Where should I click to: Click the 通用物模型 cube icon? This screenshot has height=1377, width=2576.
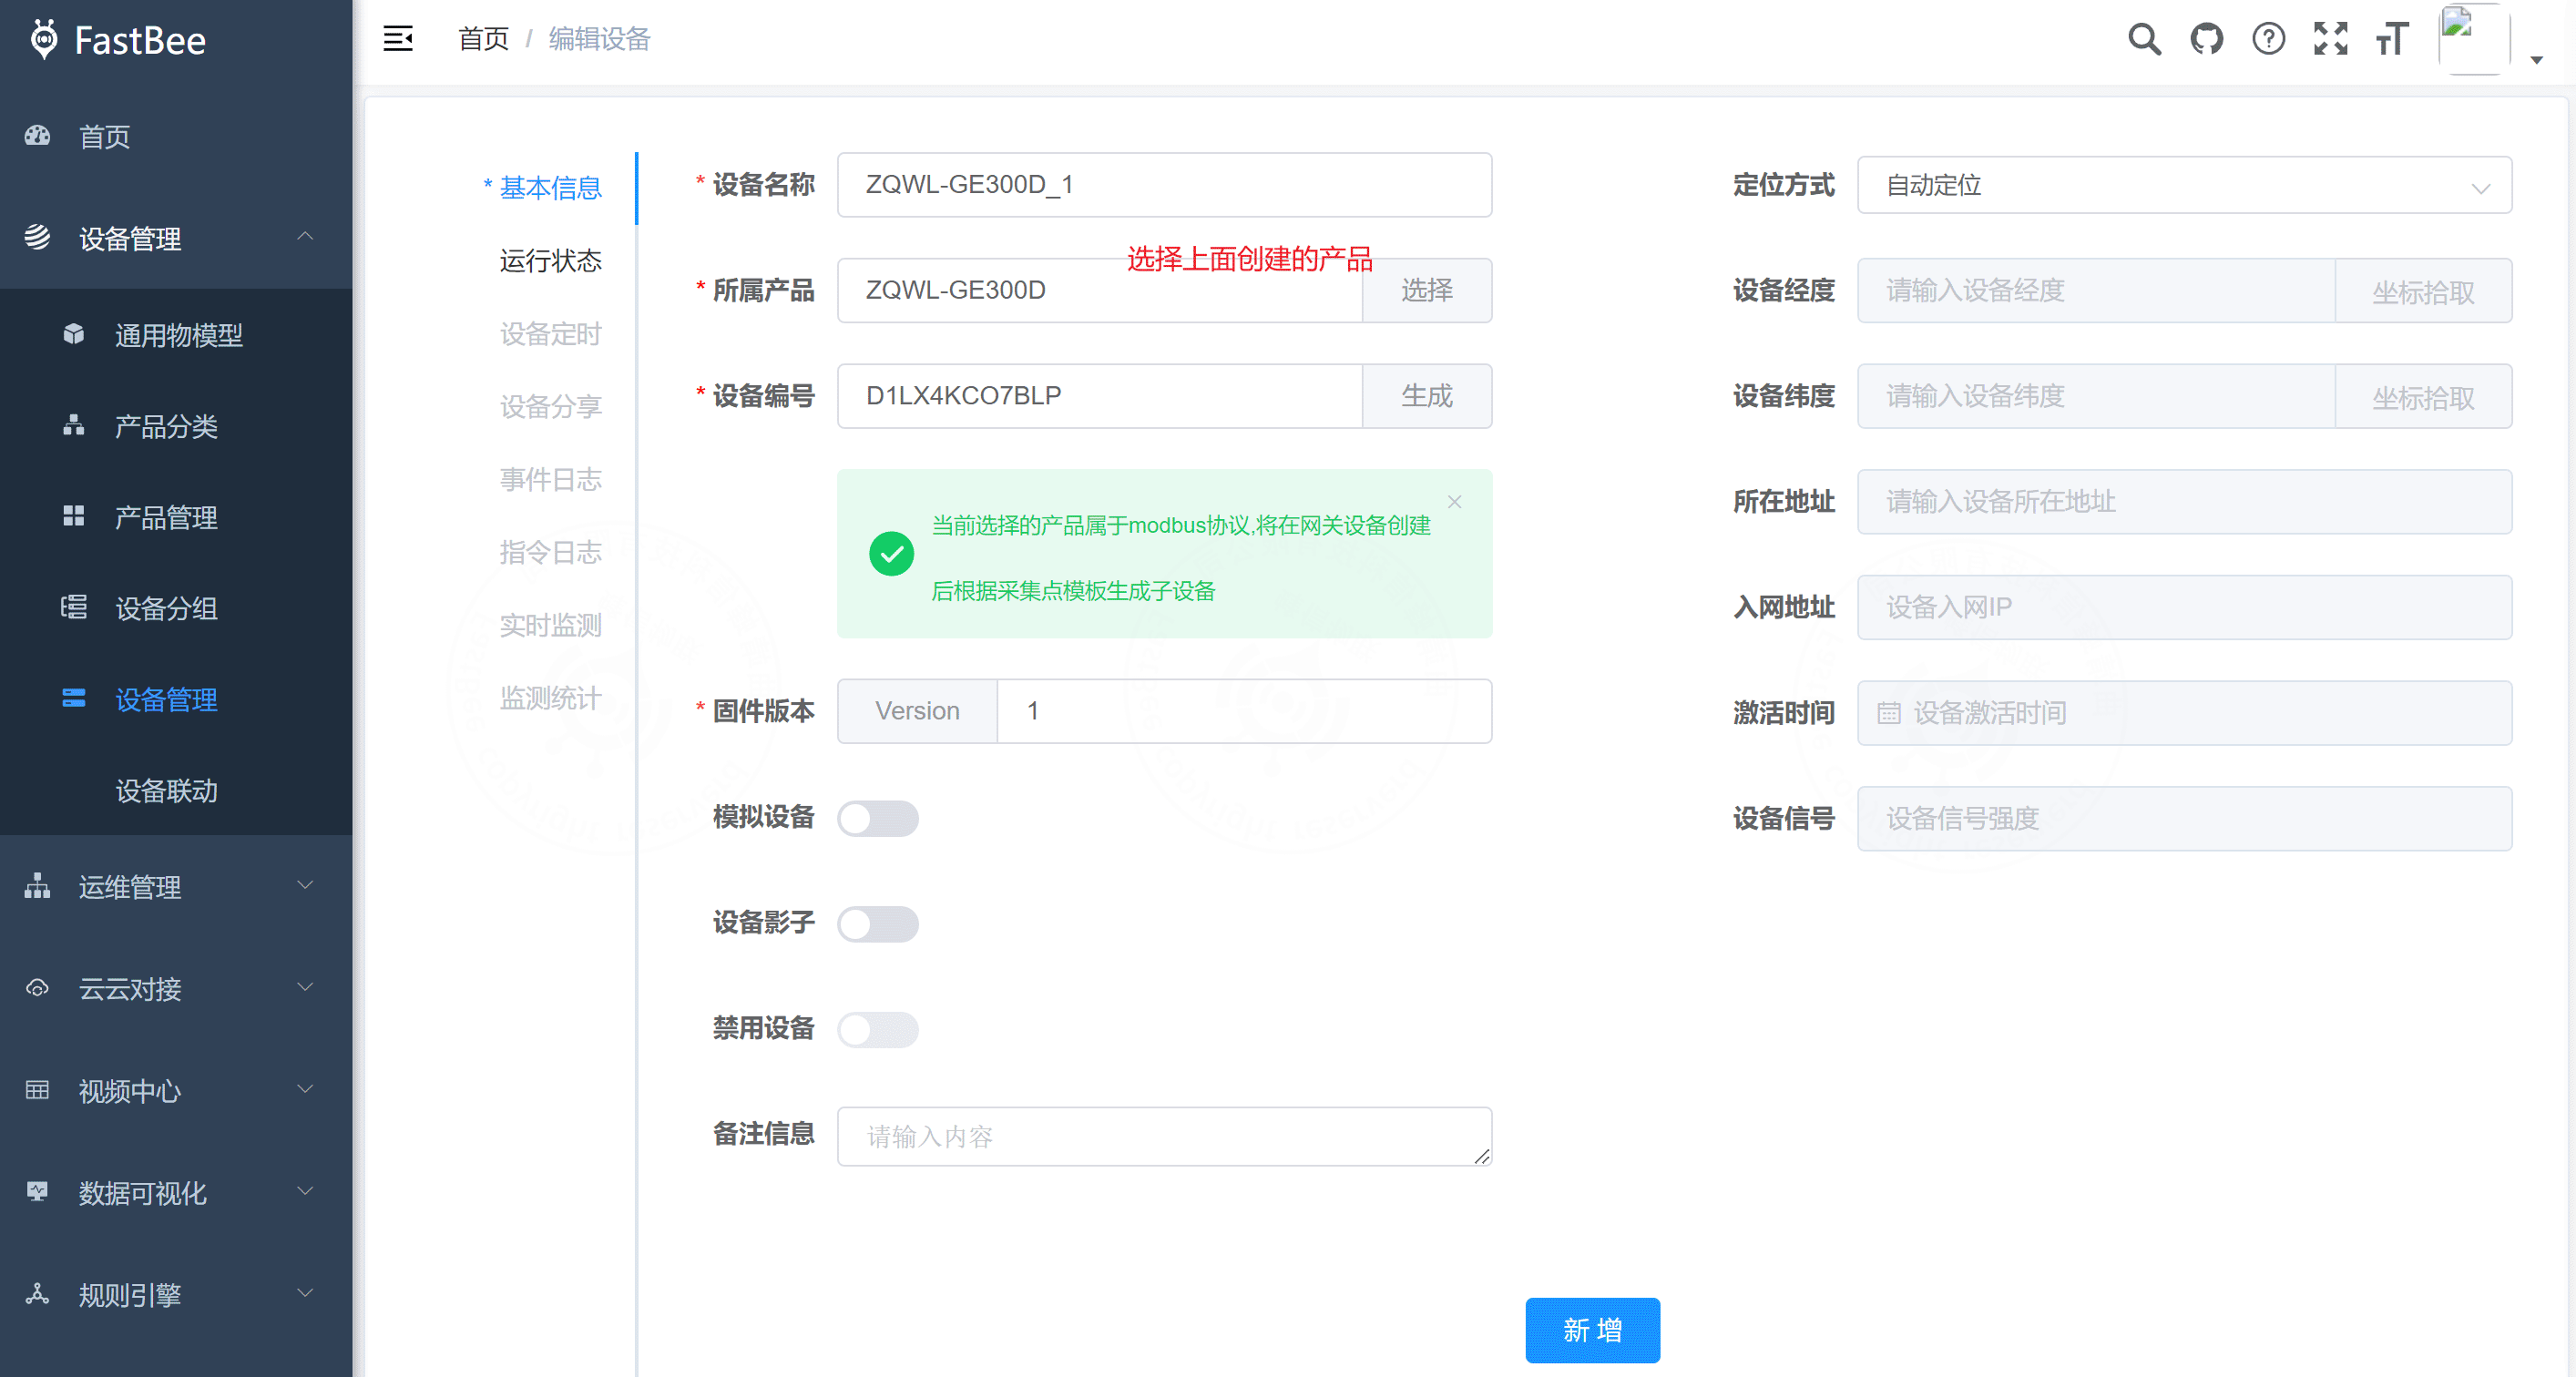pyautogui.click(x=74, y=334)
